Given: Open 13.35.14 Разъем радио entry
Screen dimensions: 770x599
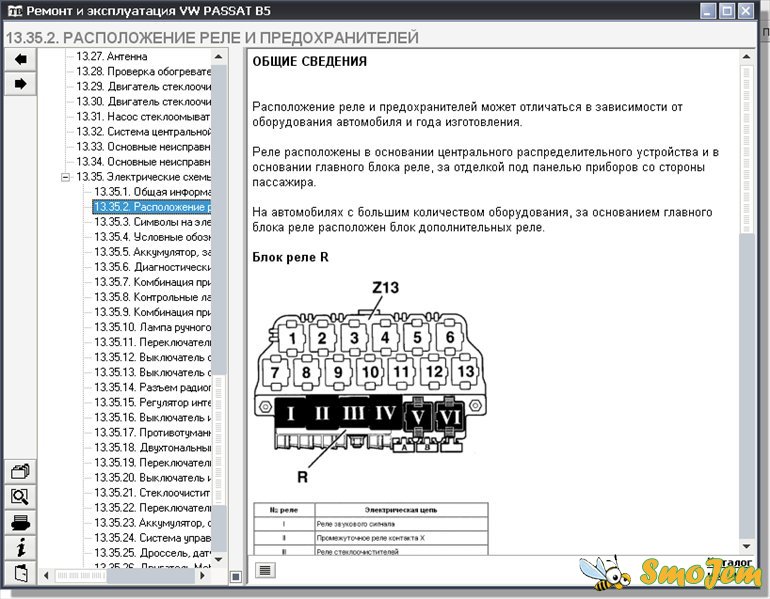Looking at the screenshot, I should click(x=152, y=387).
